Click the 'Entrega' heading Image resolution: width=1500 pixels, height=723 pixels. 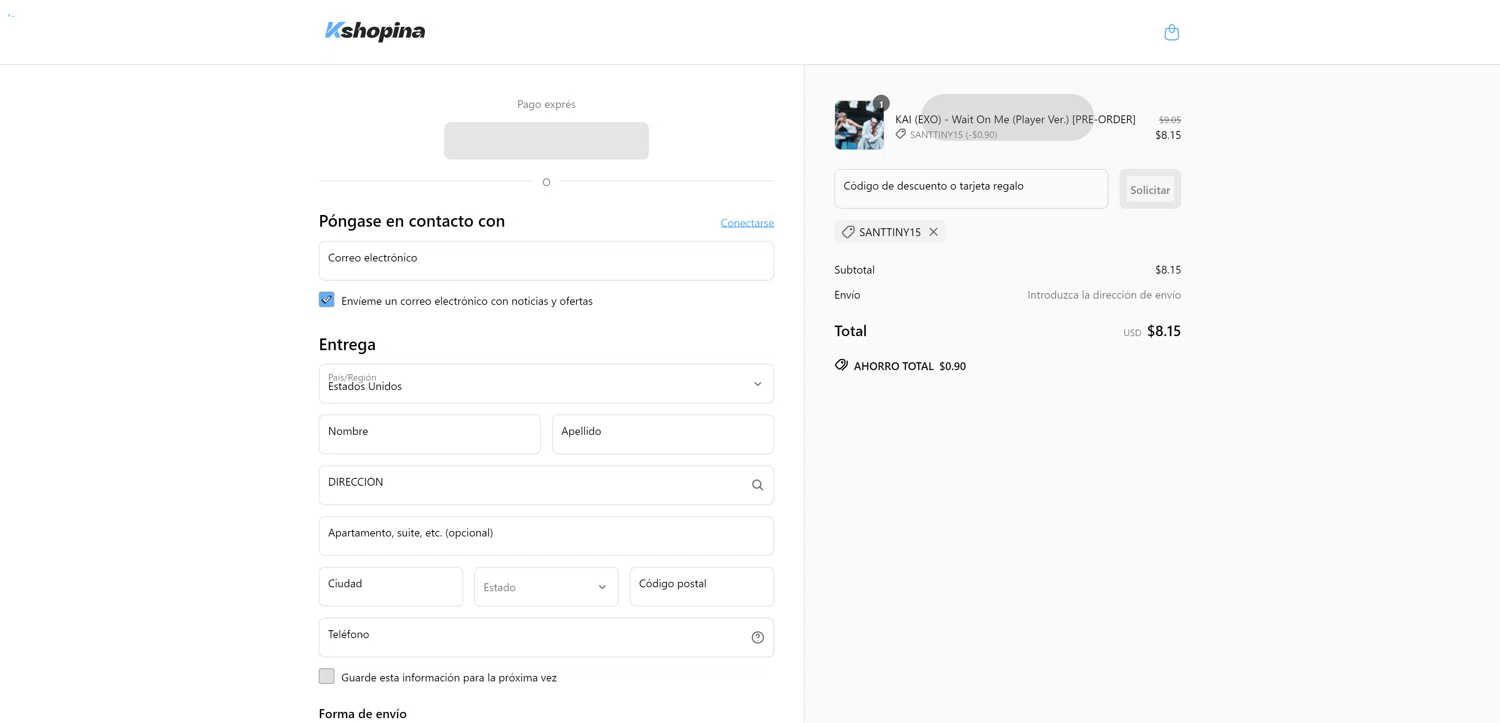pos(347,344)
